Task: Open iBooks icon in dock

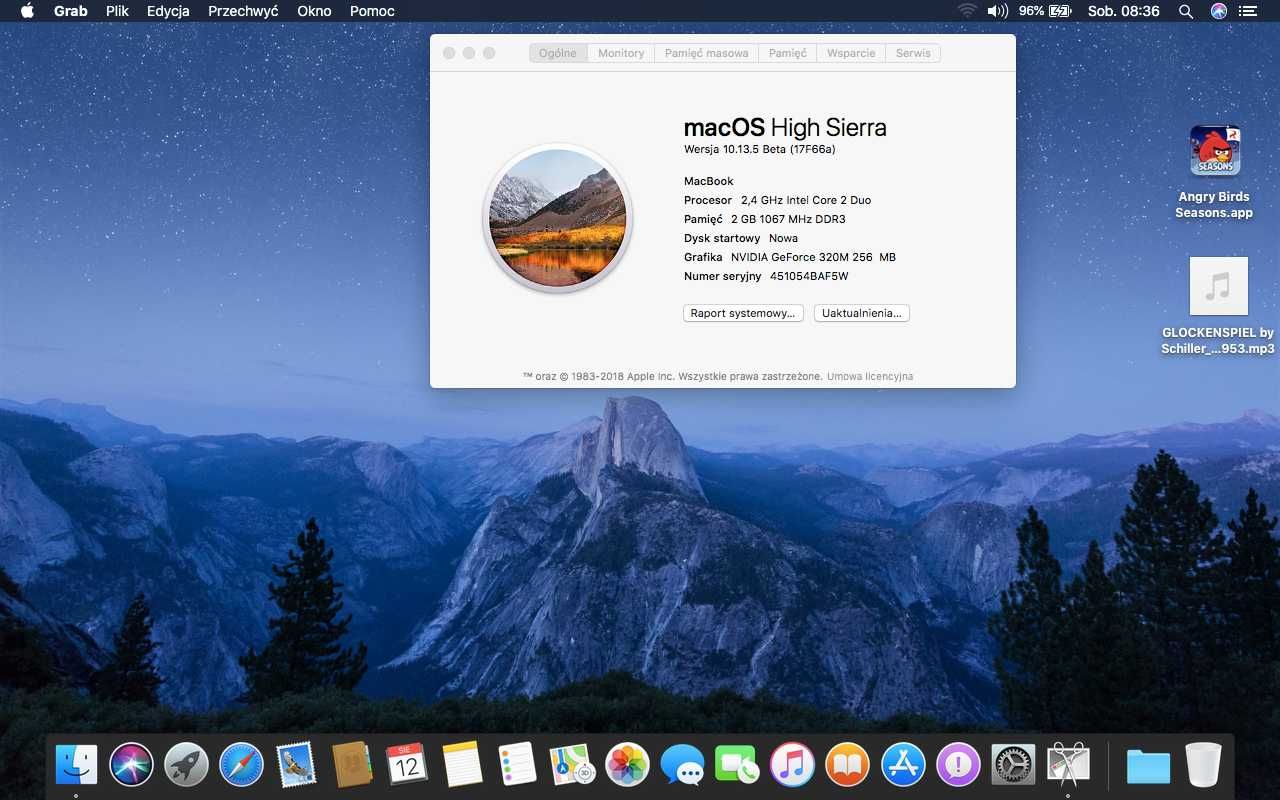Action: [848, 765]
